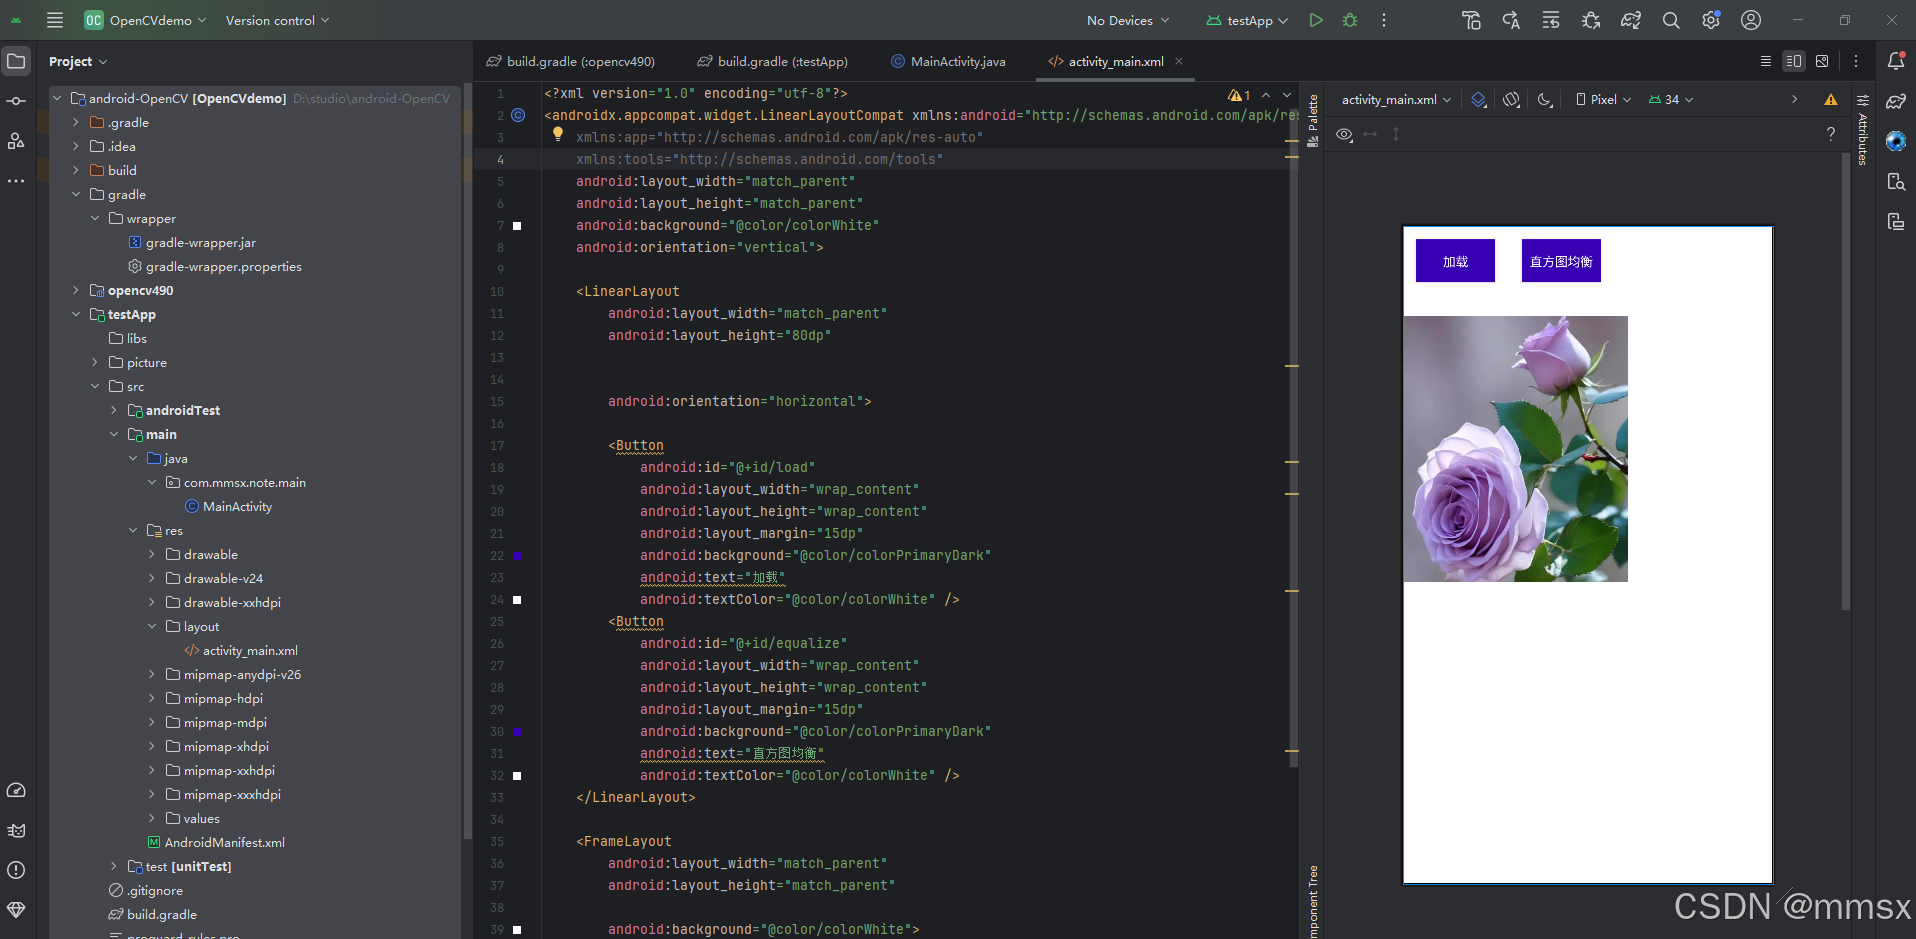Open the No Devices selector dropdown

(1128, 20)
